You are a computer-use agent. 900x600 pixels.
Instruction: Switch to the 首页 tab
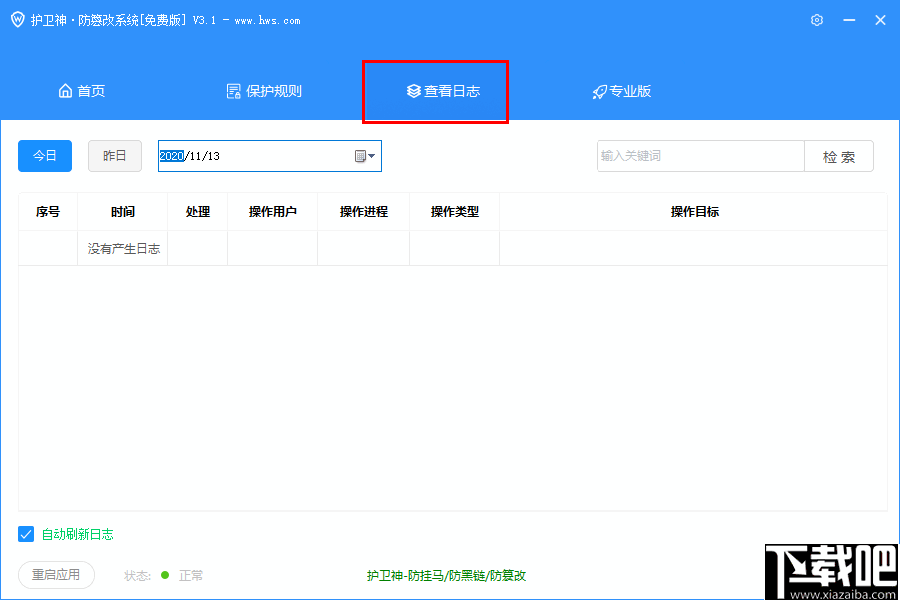[x=82, y=90]
